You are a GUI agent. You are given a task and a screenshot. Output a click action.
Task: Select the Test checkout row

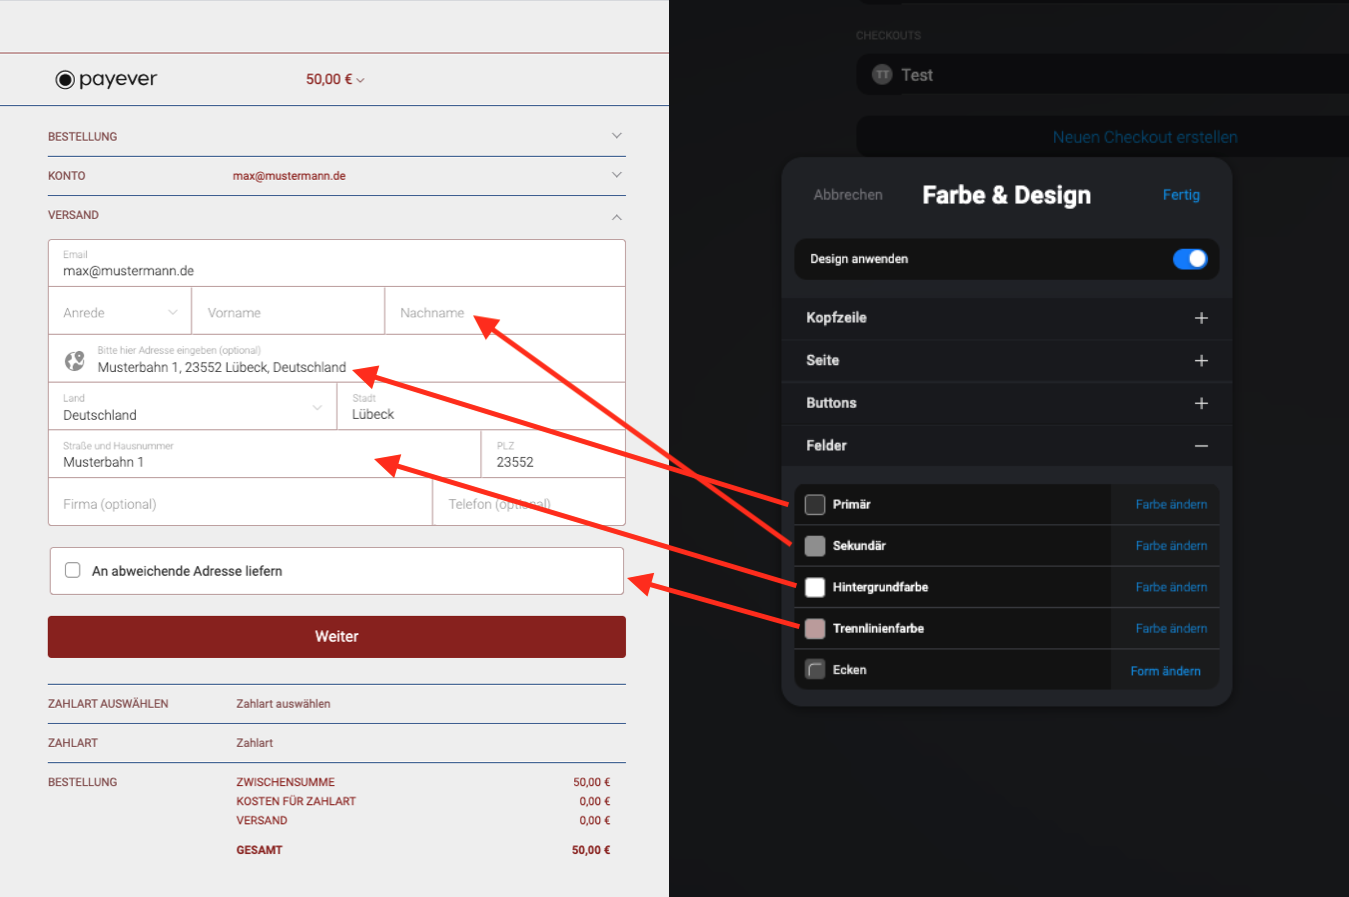click(1103, 75)
